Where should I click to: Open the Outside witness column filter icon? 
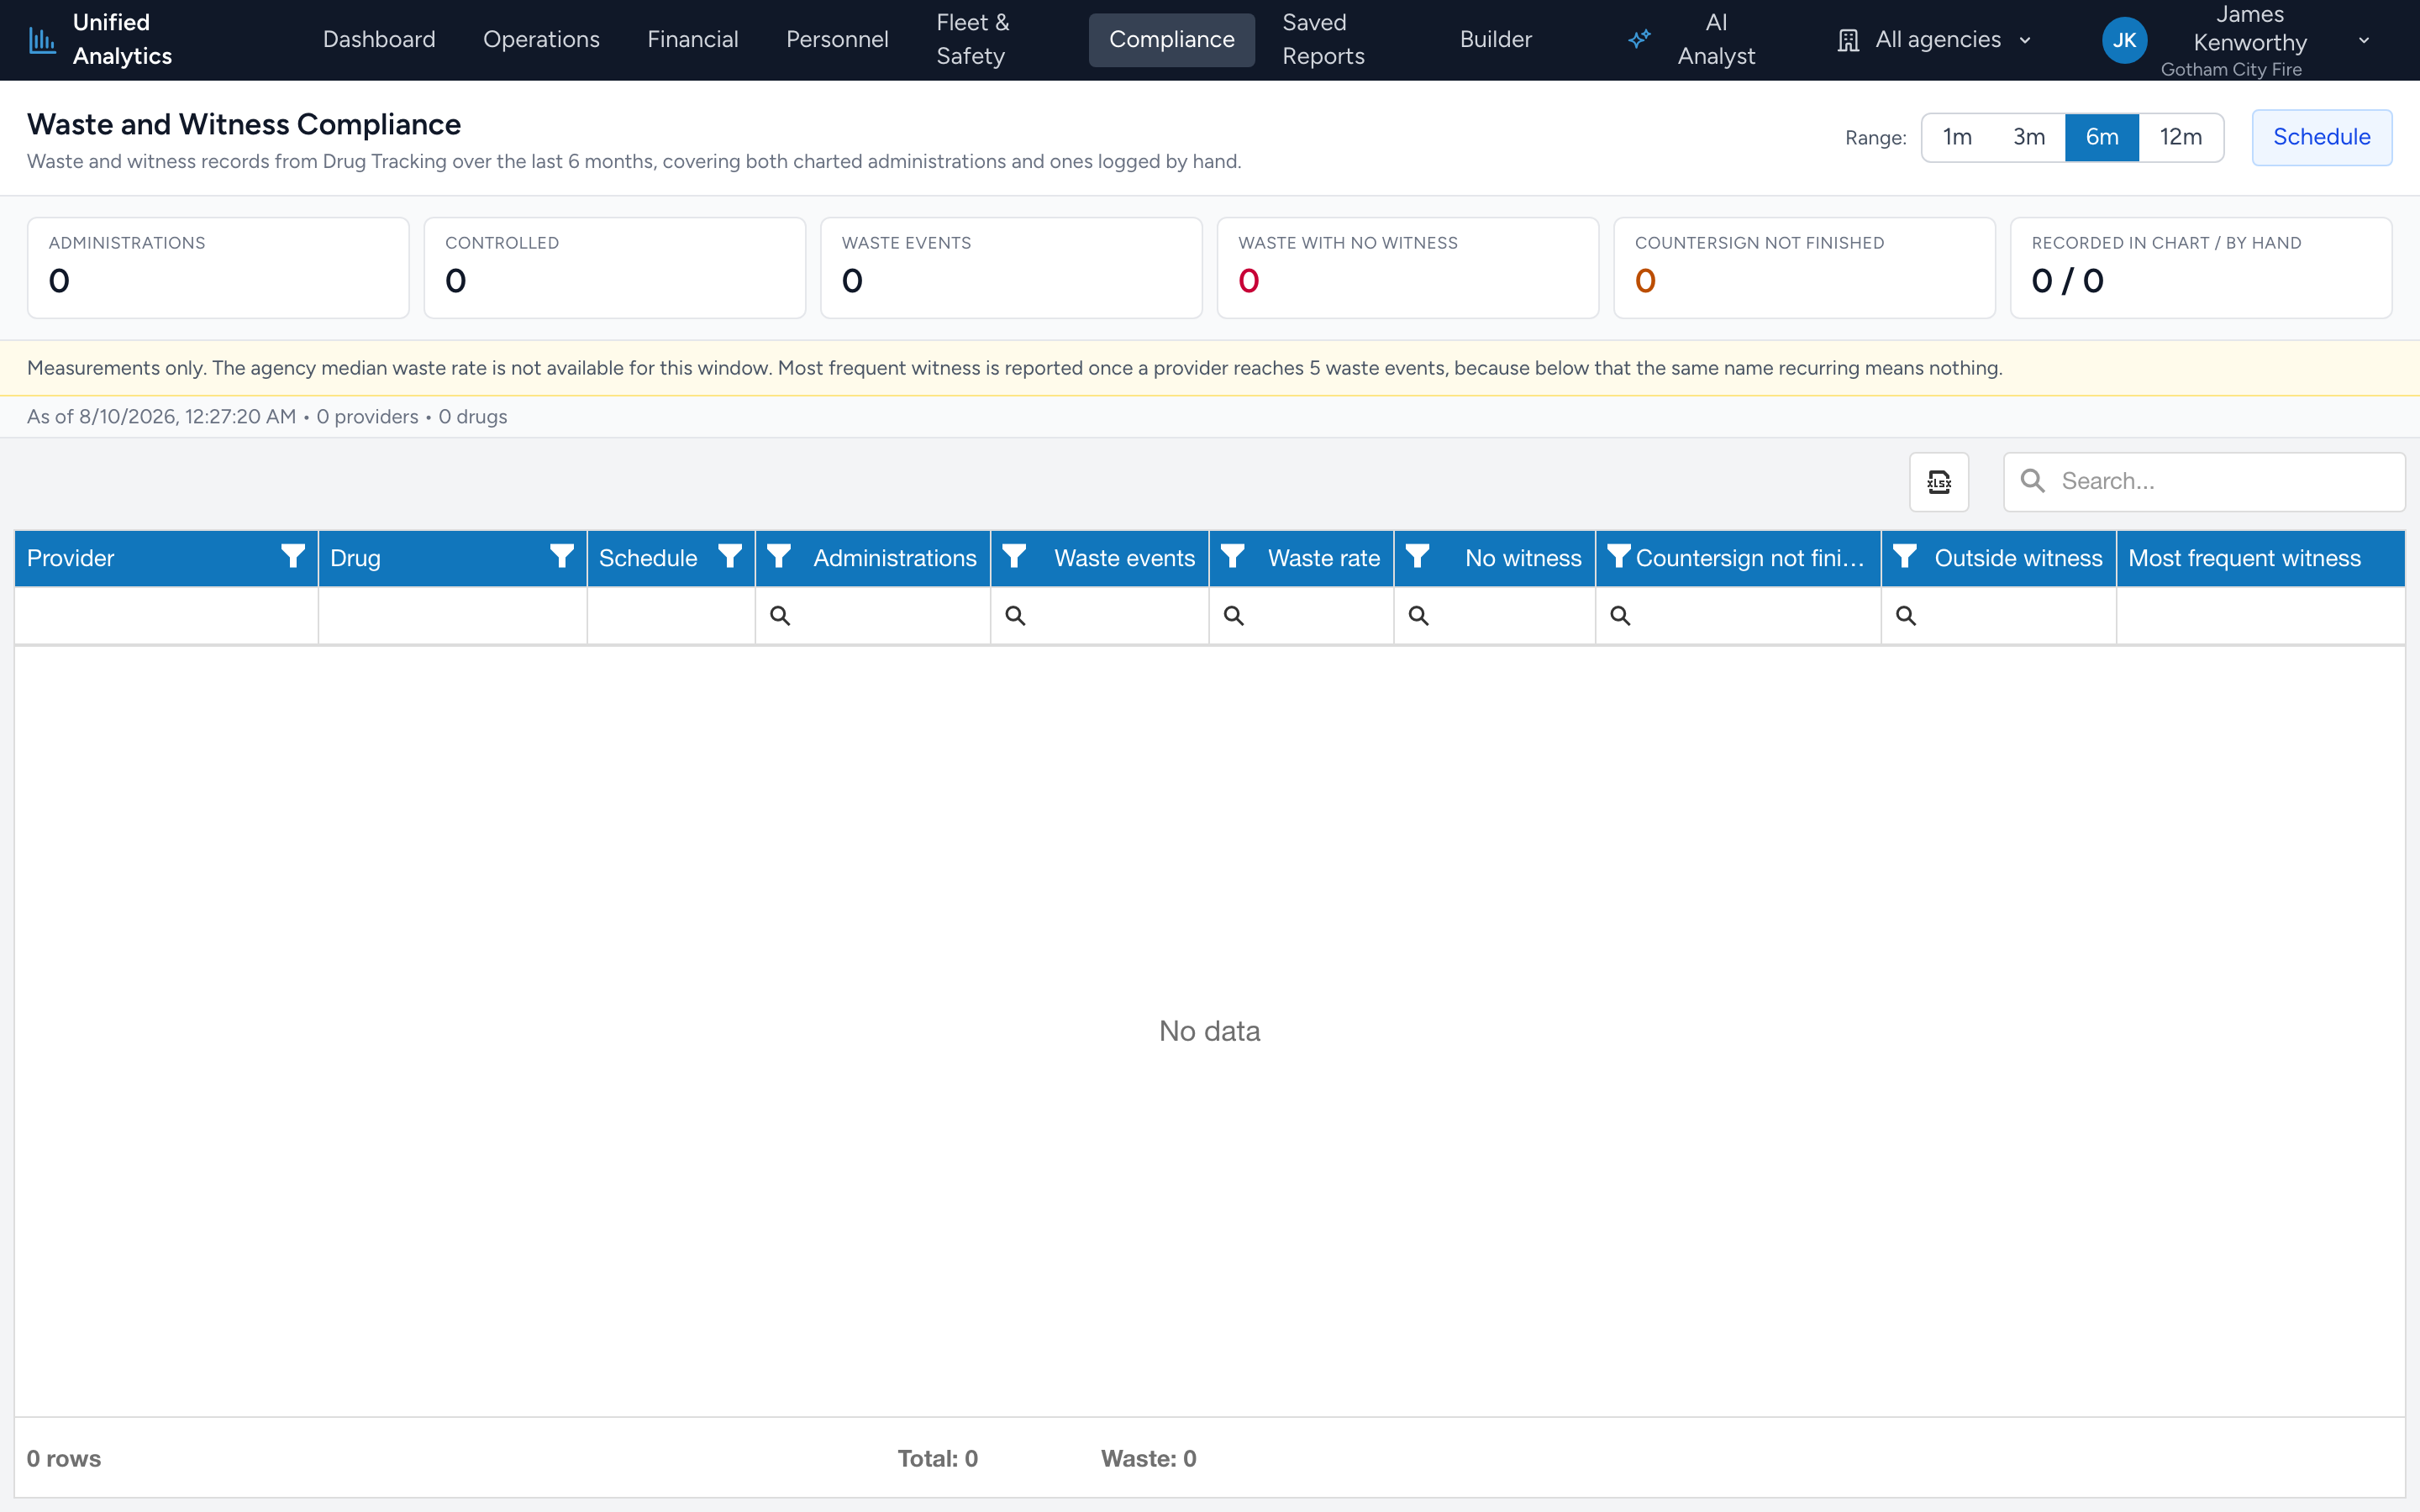pyautogui.click(x=1905, y=556)
